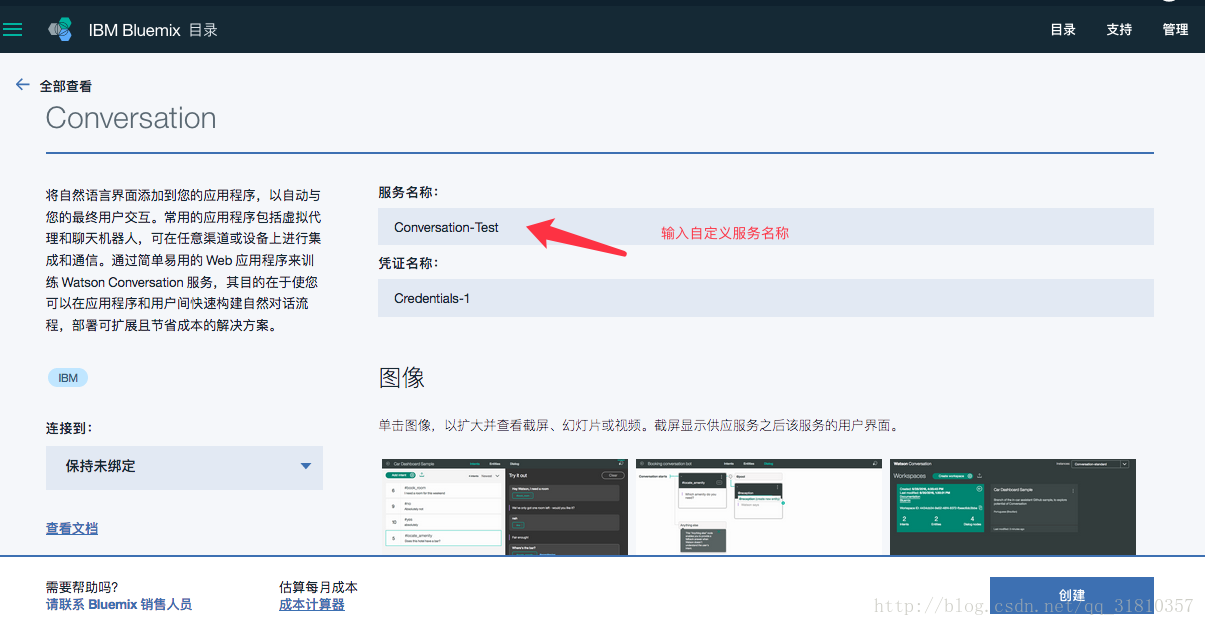
Task: Open the Car Dashboard Sample screenshot thumbnail
Action: 504,507
